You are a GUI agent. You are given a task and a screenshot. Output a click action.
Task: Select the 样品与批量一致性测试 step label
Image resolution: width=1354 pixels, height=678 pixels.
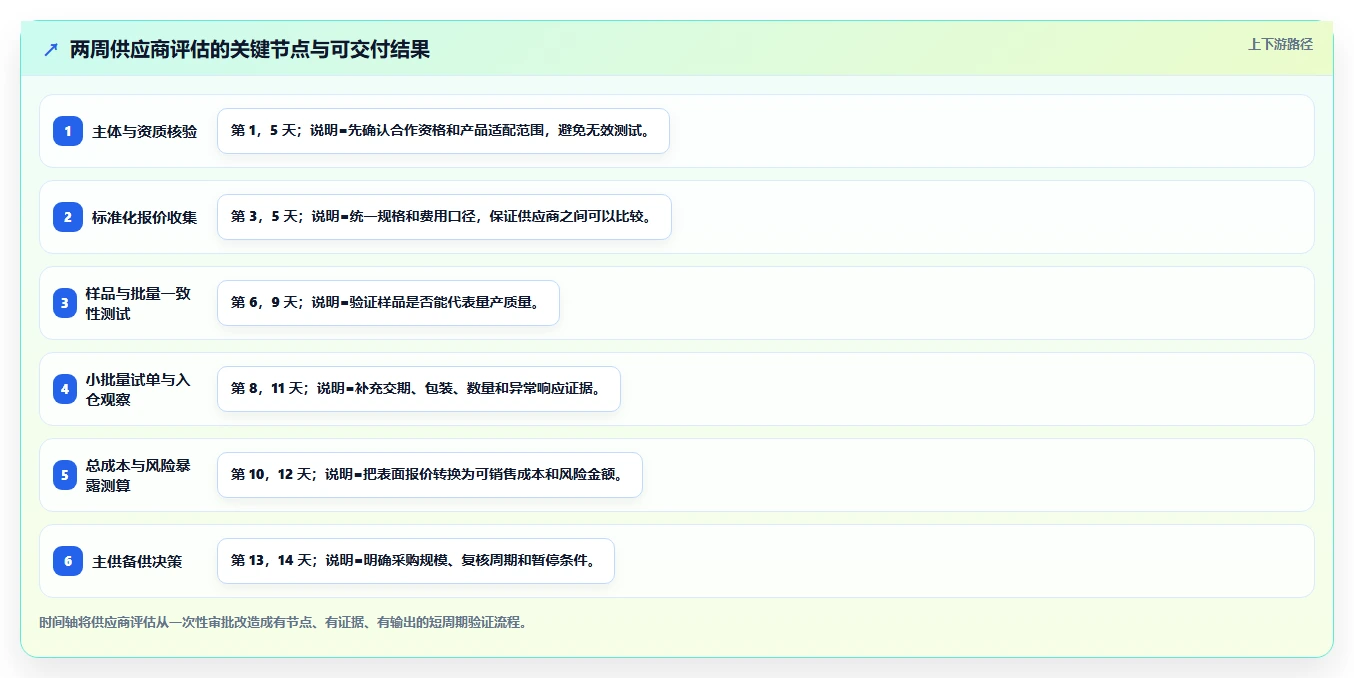(138, 303)
